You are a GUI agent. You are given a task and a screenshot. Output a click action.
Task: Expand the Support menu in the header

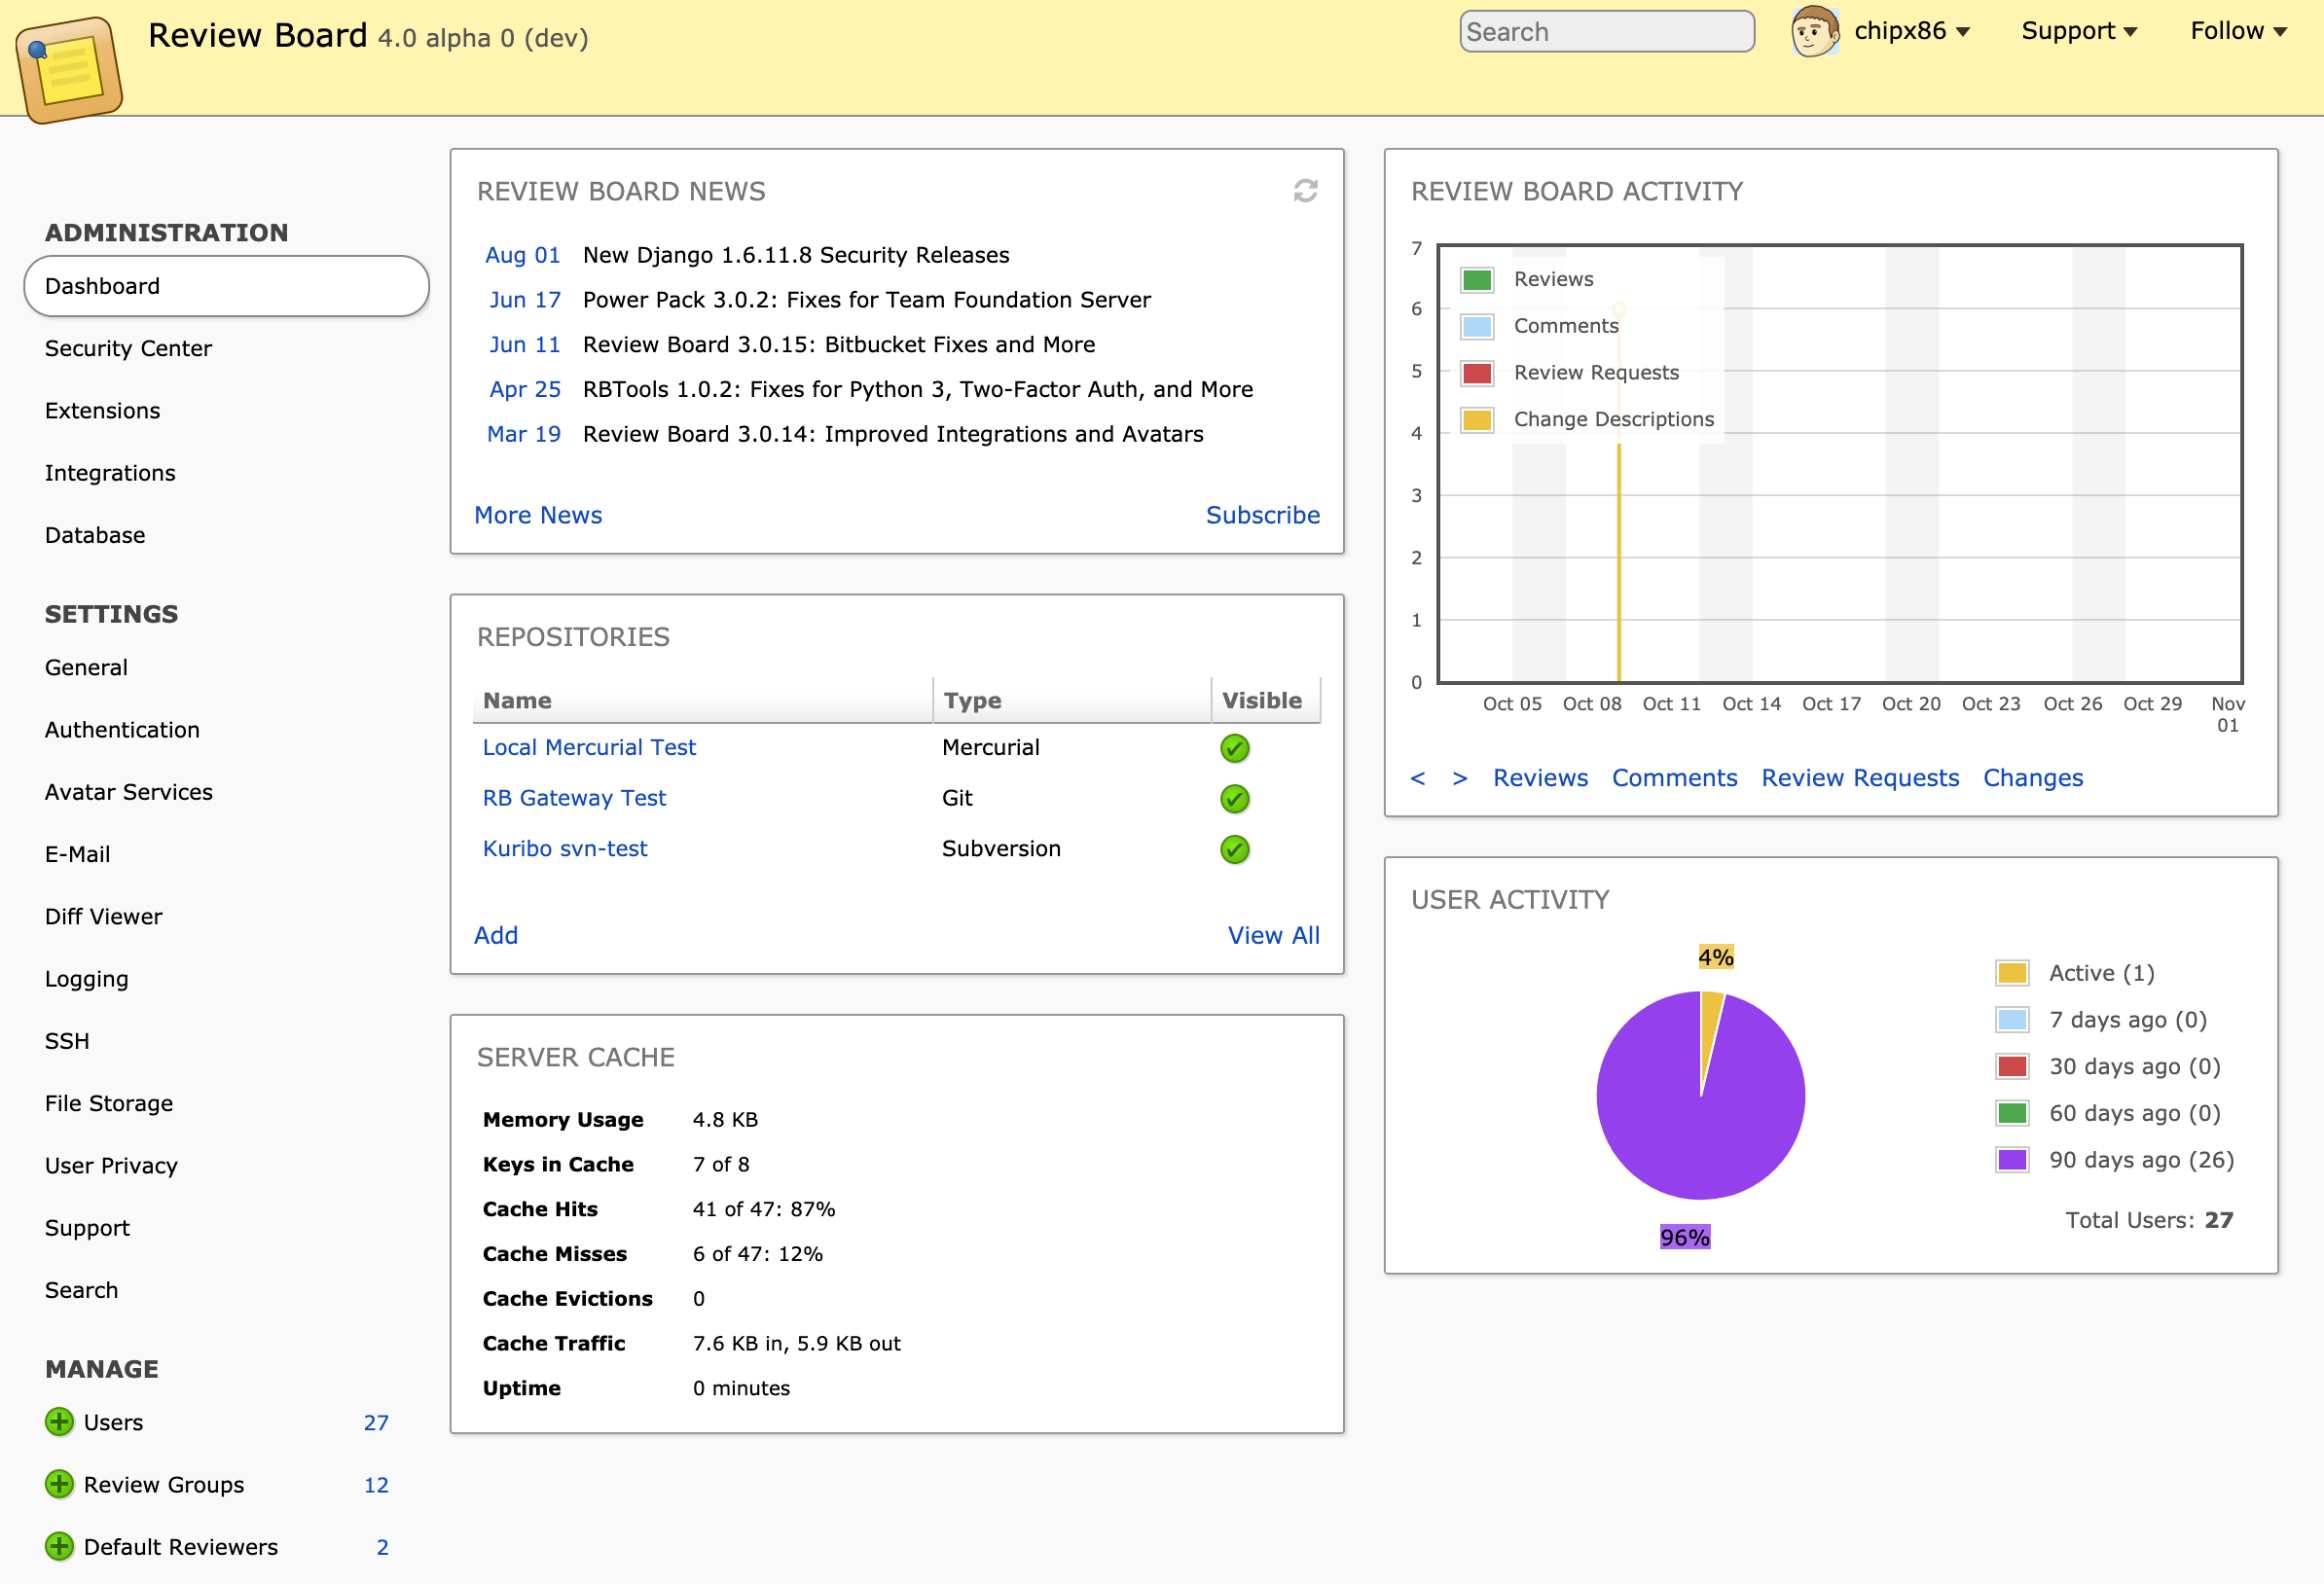[2078, 31]
